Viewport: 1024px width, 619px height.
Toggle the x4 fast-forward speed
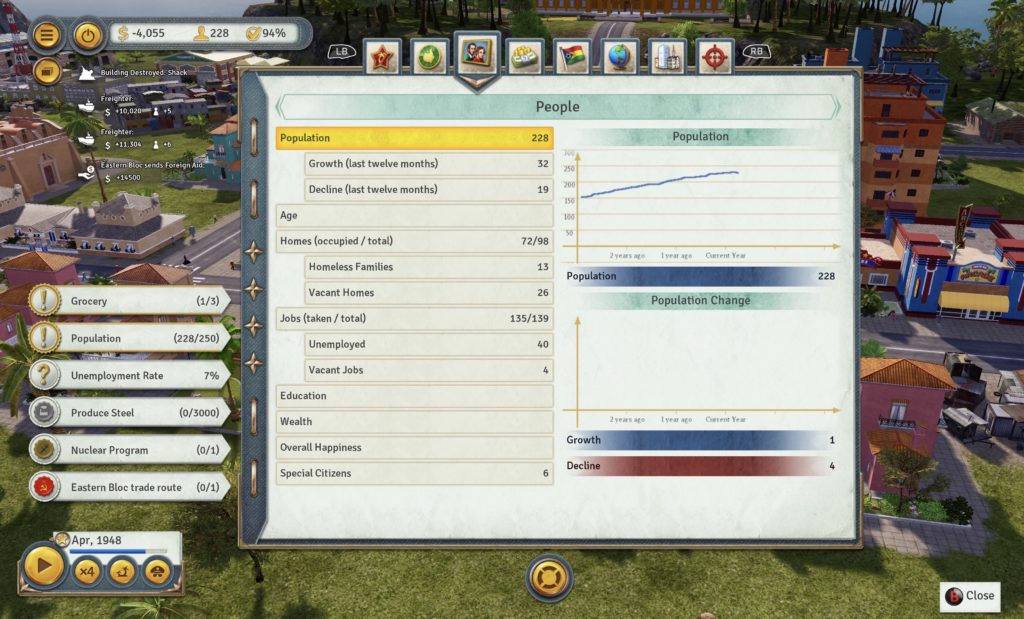click(88, 572)
